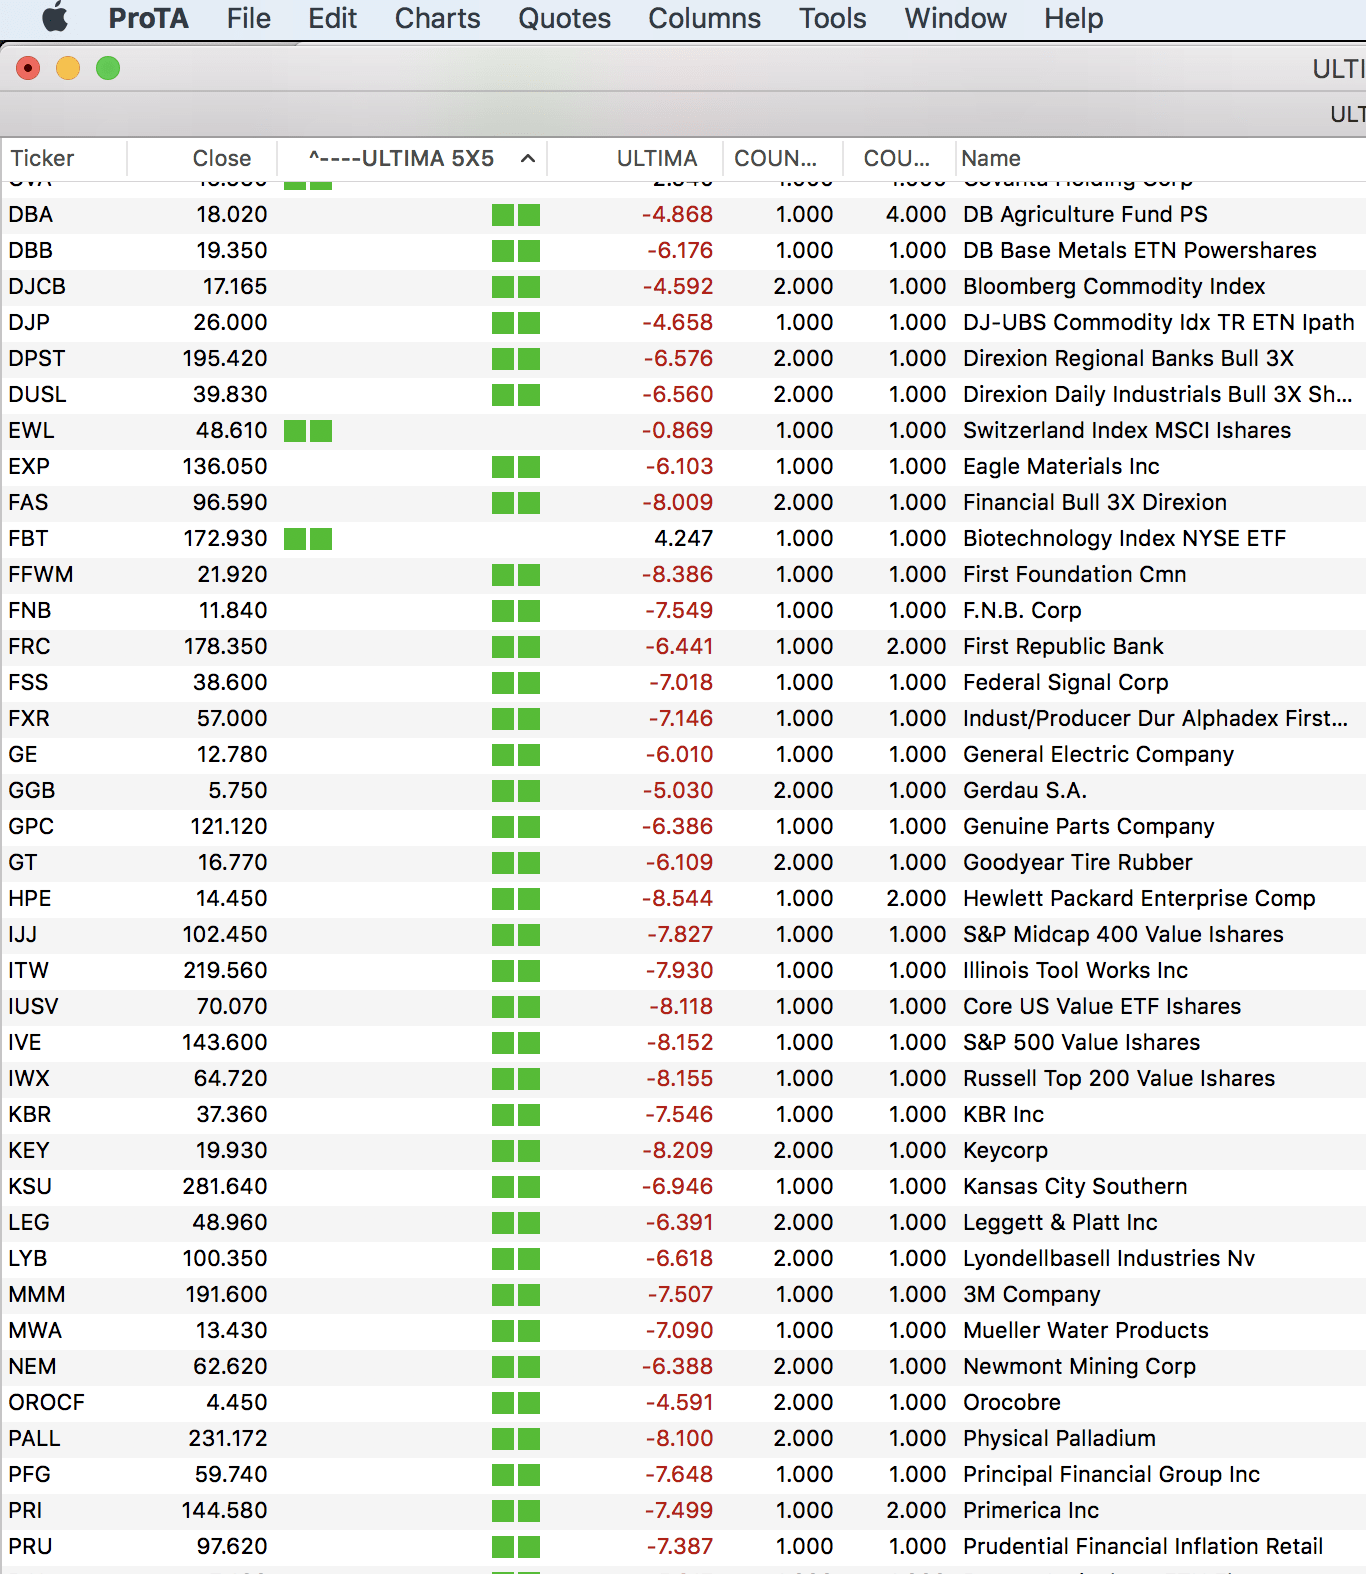
Task: Select 'Biotechnology Index NYSE ETF'
Action: (1124, 539)
